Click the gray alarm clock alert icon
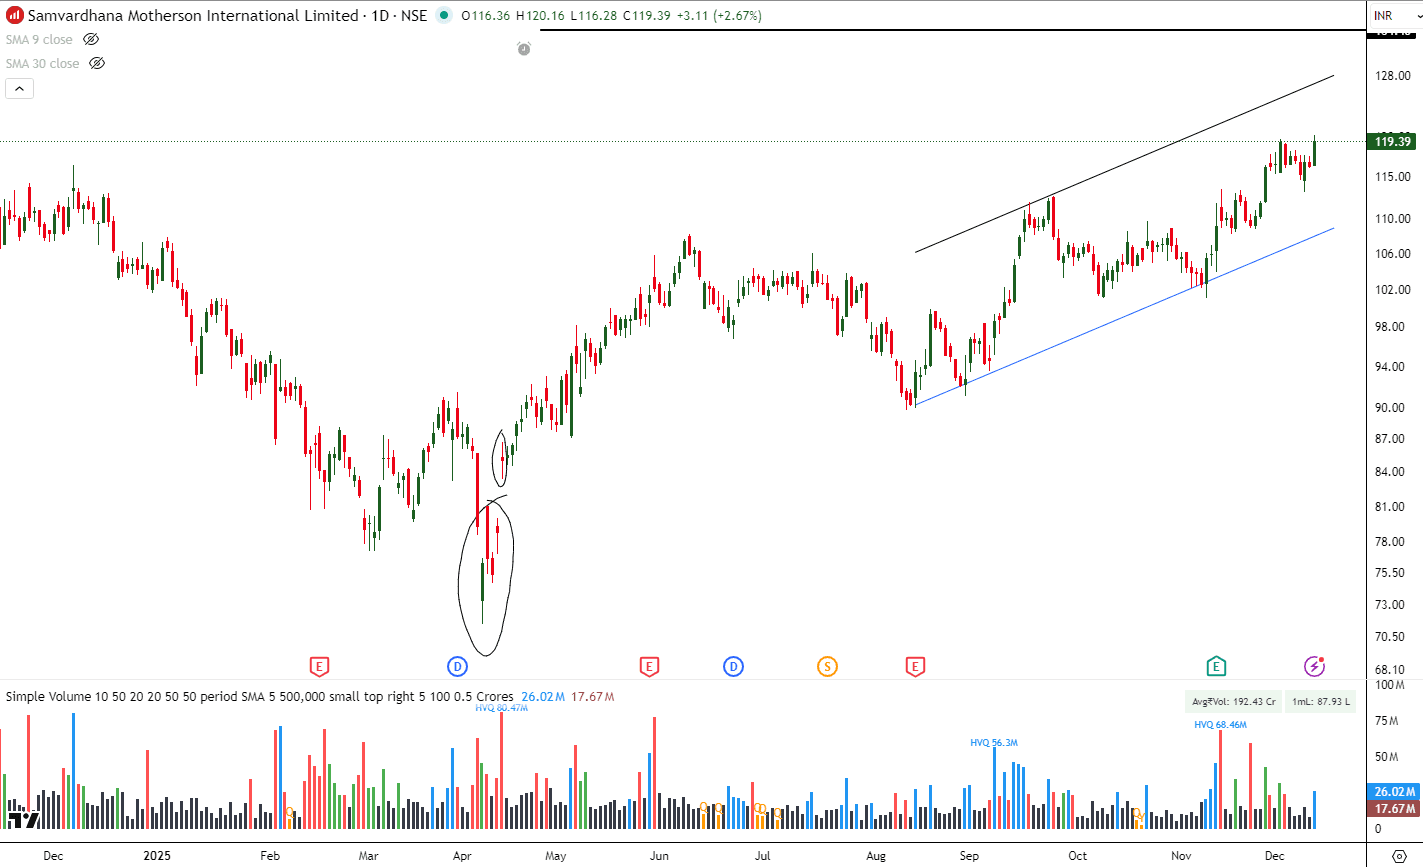This screenshot has width=1423, height=867. point(523,48)
